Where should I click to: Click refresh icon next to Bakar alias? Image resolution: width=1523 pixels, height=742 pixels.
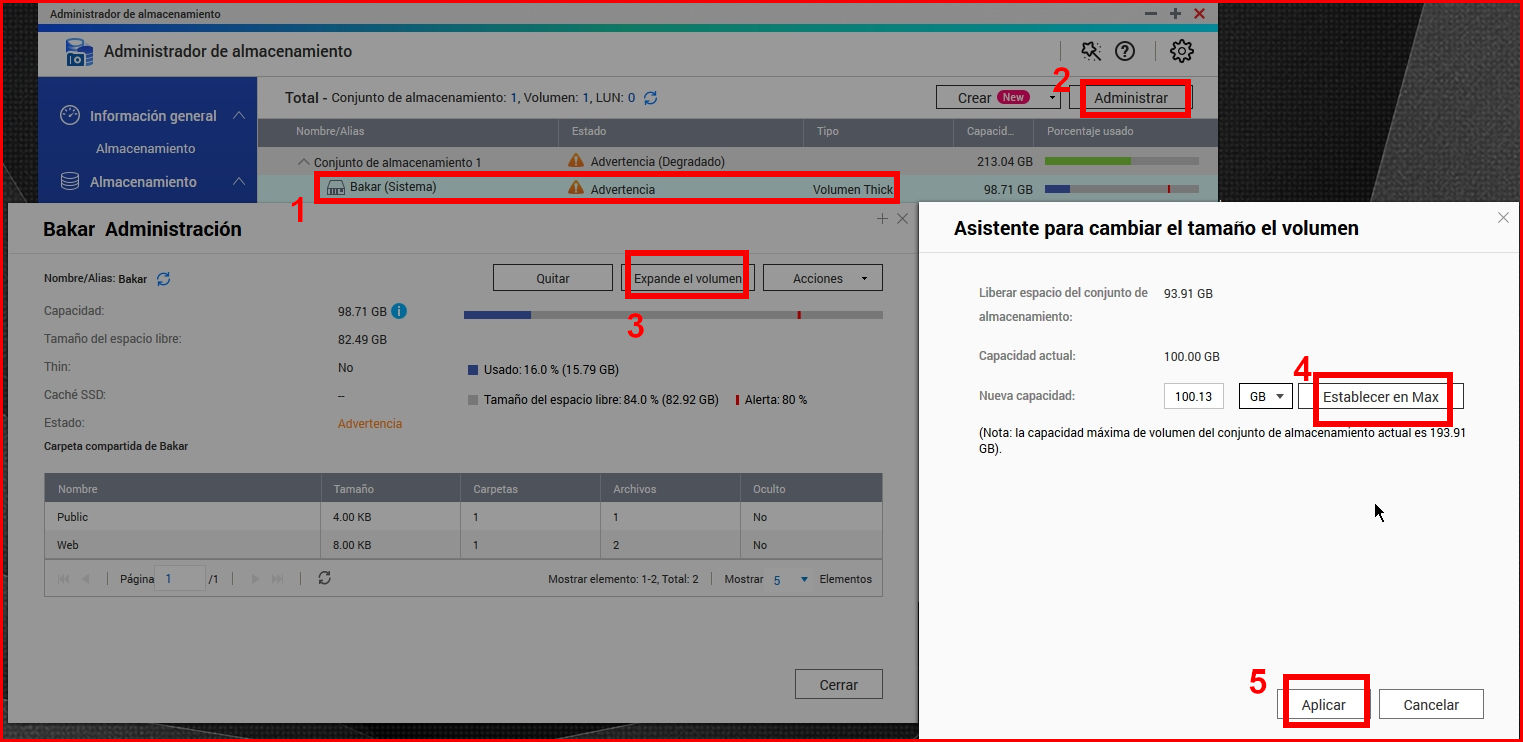(164, 279)
